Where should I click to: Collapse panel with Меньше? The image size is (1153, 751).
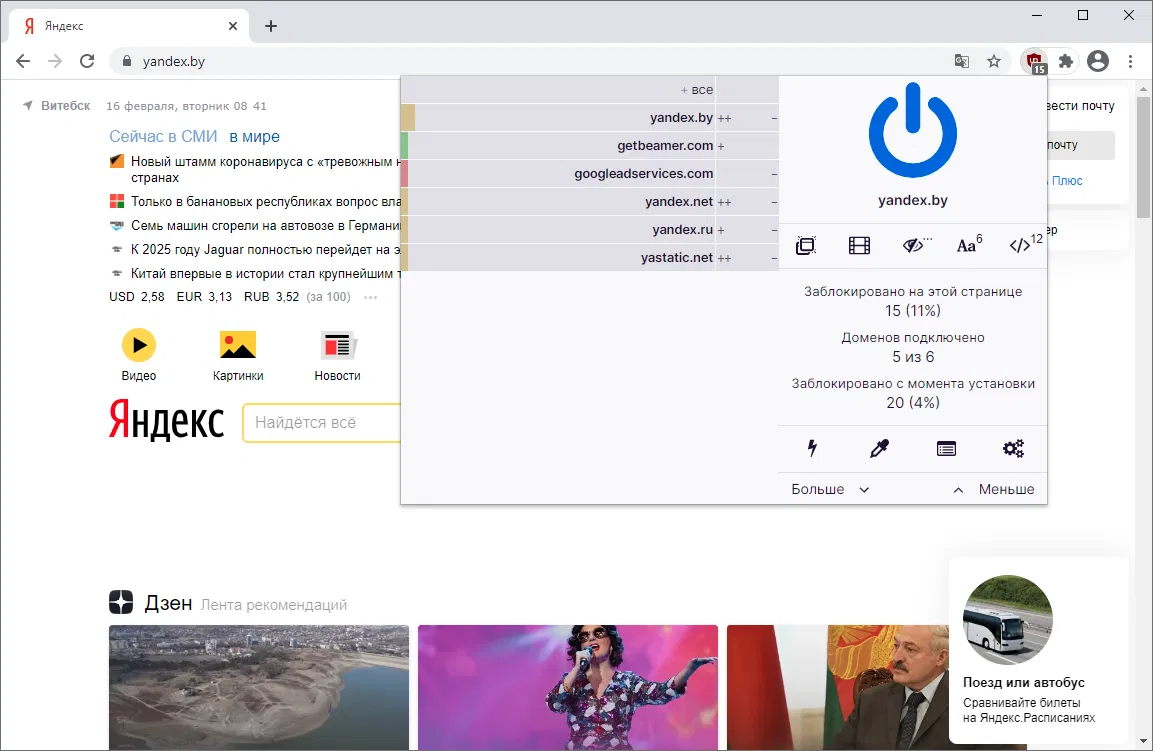[993, 489]
